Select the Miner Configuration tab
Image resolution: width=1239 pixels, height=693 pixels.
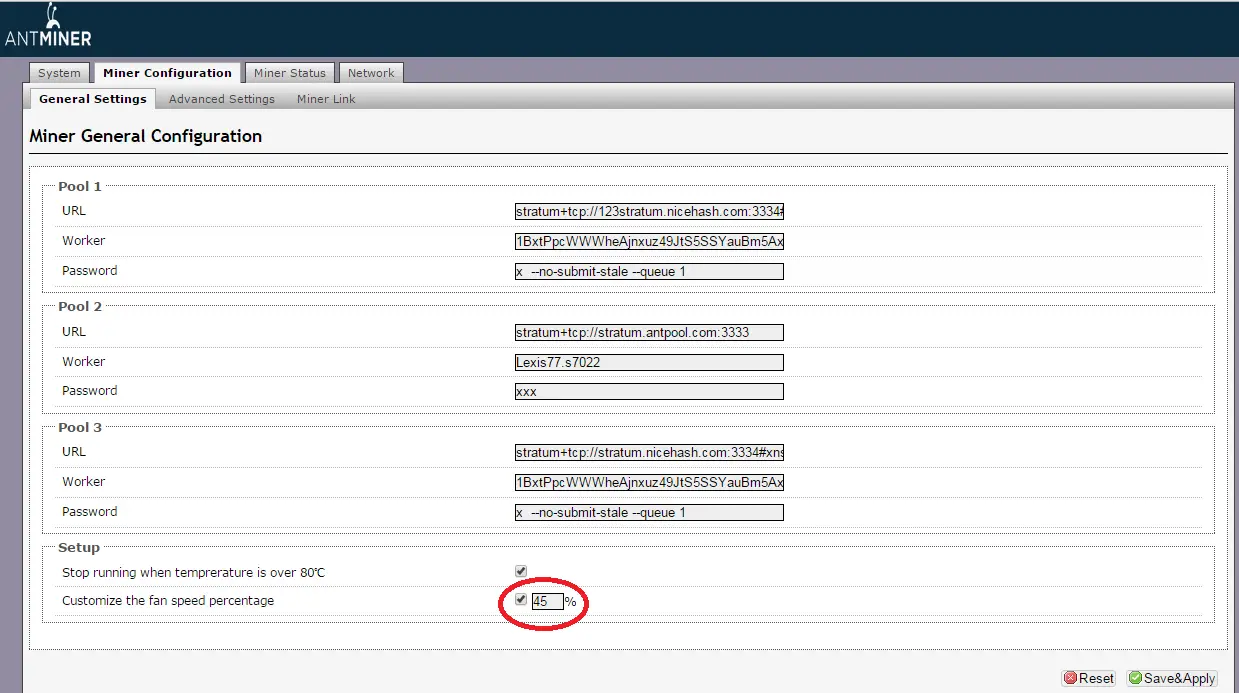167,73
